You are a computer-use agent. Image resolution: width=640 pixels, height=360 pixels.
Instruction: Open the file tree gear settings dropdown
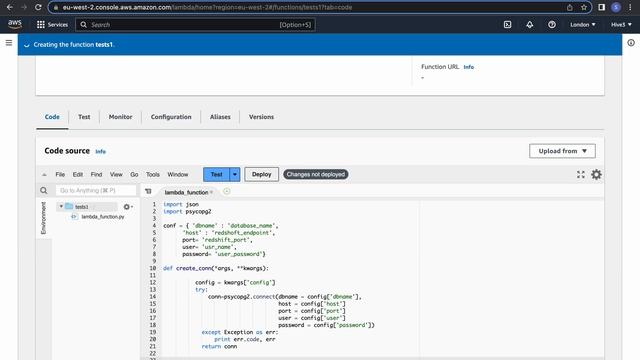128,207
